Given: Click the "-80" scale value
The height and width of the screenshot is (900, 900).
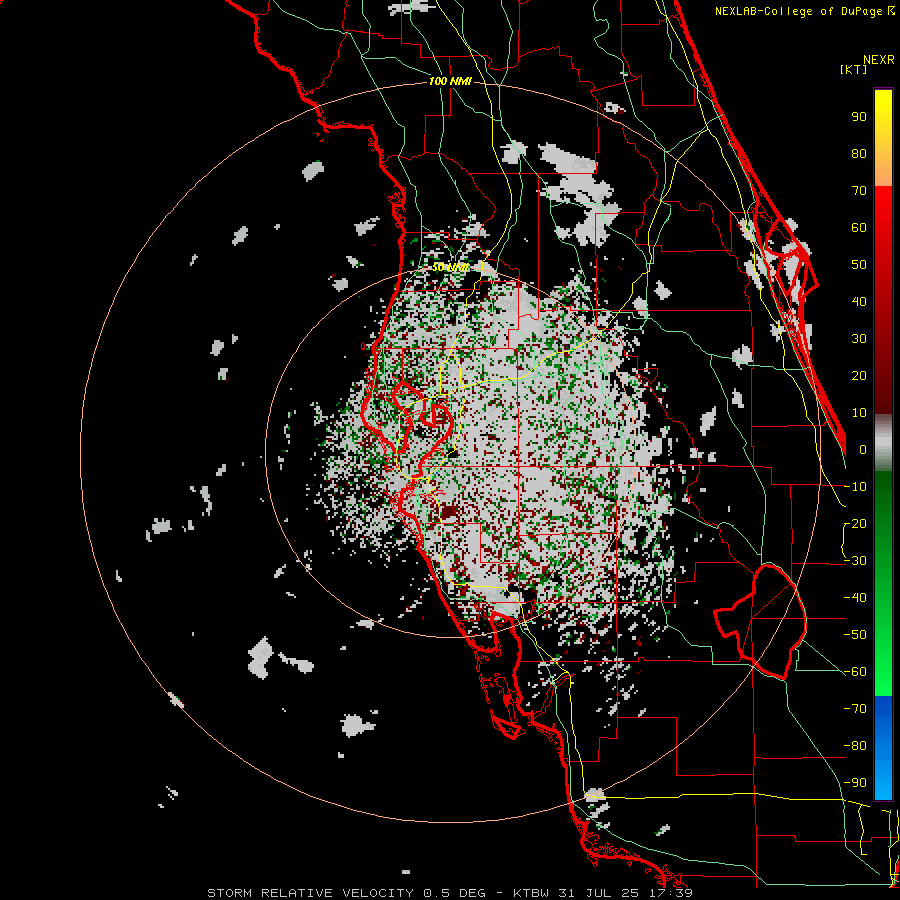Looking at the screenshot, I should click(x=855, y=746).
